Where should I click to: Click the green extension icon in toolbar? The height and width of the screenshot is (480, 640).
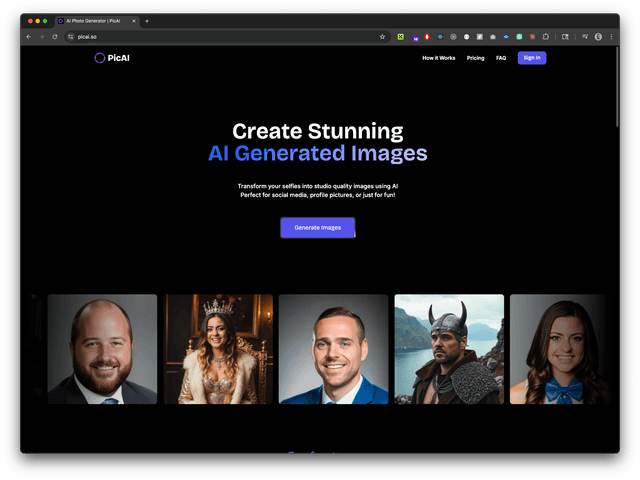point(401,36)
